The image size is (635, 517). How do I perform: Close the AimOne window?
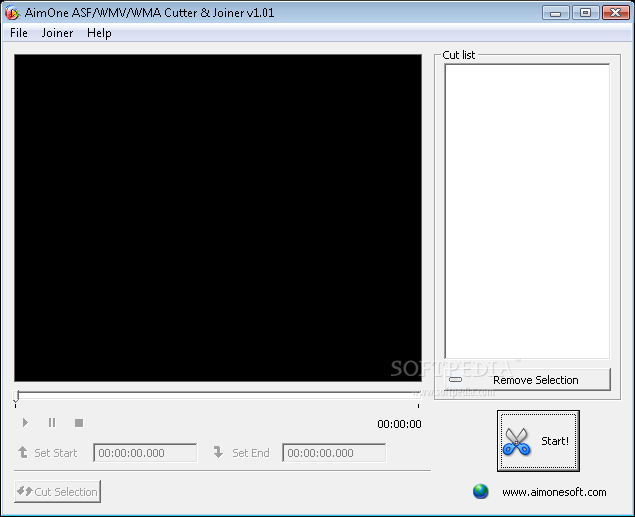[x=616, y=13]
